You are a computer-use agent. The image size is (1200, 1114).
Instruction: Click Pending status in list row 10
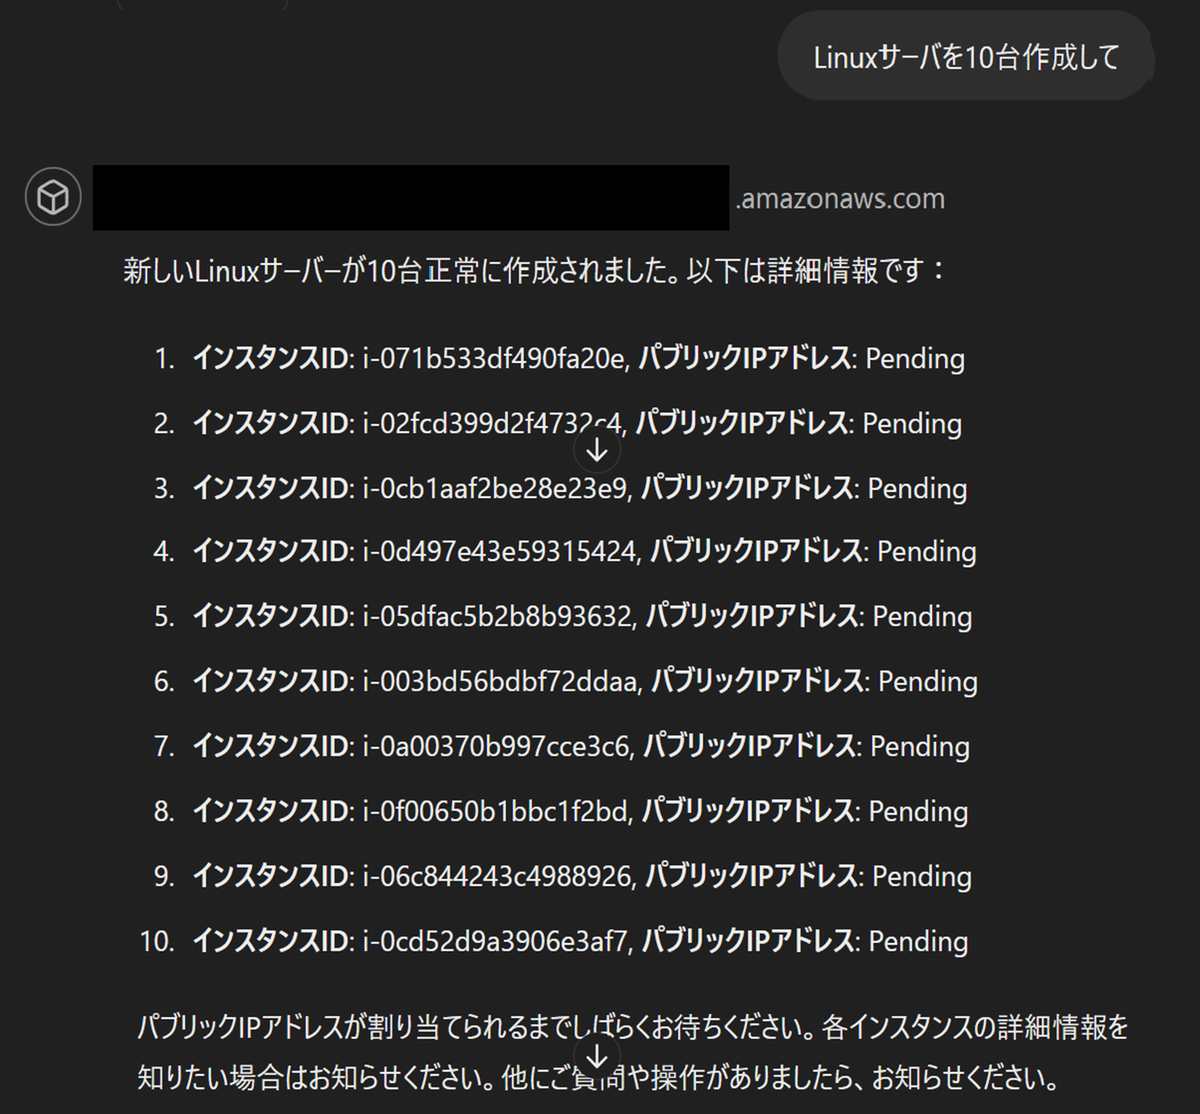pyautogui.click(x=918, y=942)
